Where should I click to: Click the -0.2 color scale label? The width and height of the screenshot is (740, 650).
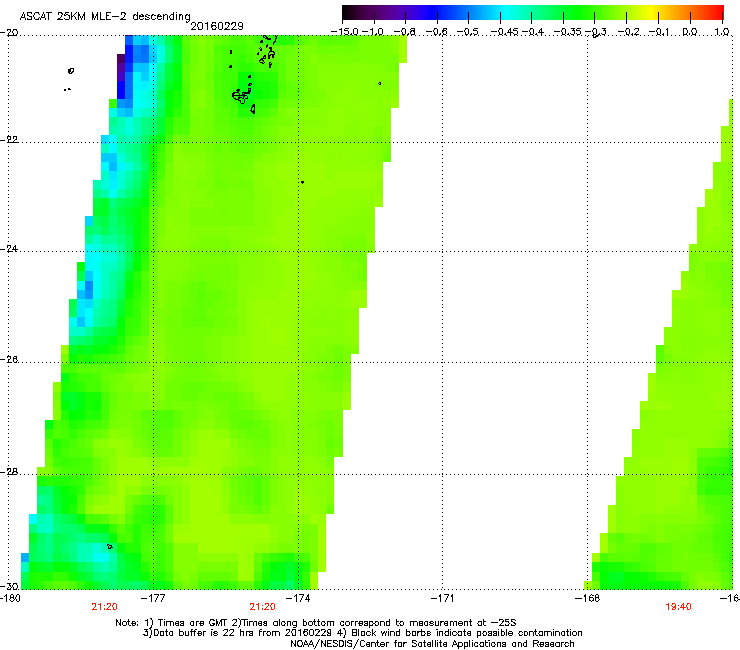click(x=629, y=32)
